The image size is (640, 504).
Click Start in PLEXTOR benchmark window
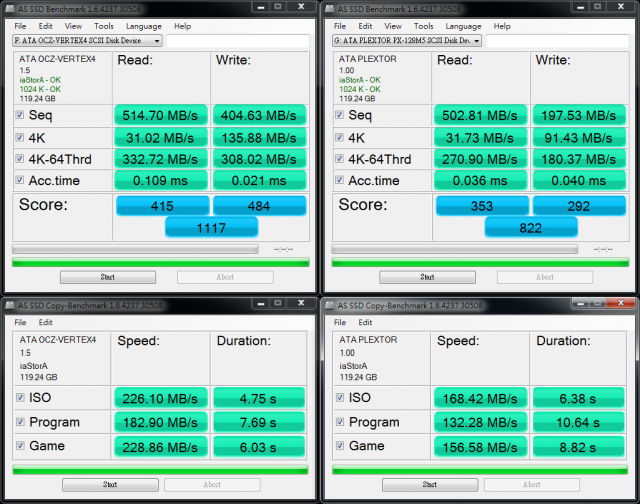[427, 277]
